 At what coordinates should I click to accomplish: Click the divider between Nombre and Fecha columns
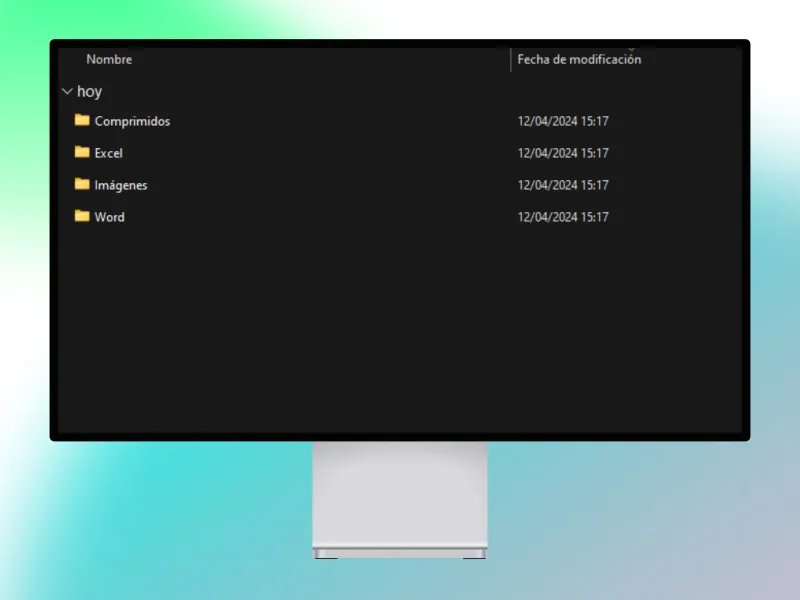click(511, 60)
